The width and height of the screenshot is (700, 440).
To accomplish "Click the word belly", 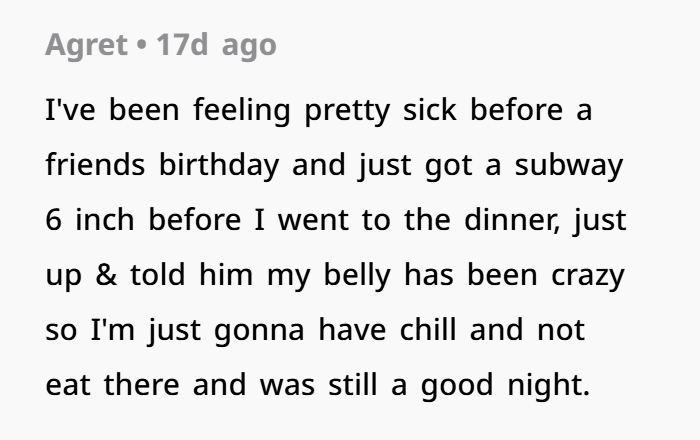I will (x=357, y=275).
